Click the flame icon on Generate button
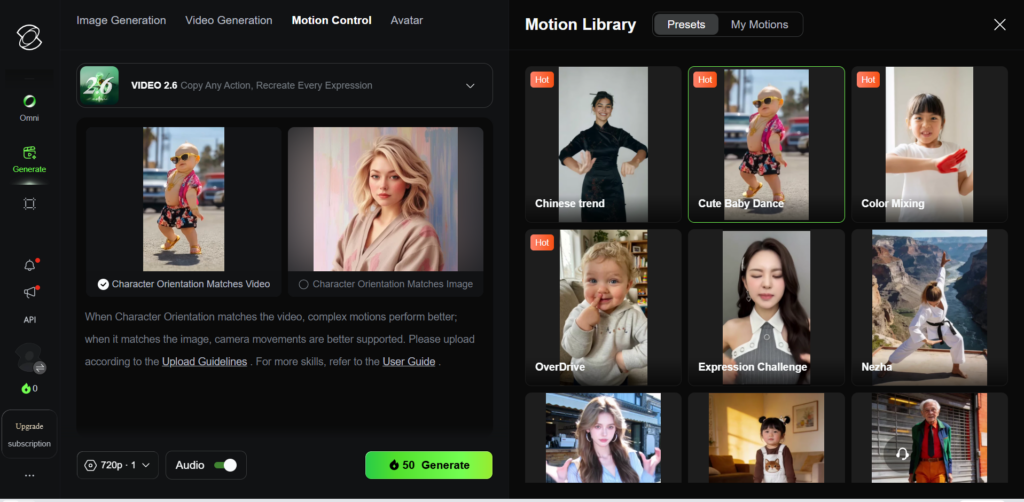1024x502 pixels. (394, 465)
